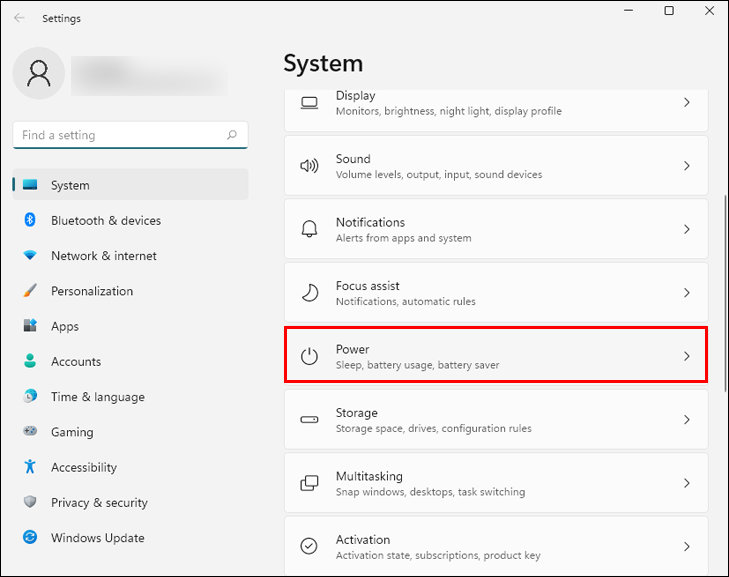This screenshot has height=577, width=729.
Task: Switch to Time & language settings
Action: pyautogui.click(x=97, y=397)
